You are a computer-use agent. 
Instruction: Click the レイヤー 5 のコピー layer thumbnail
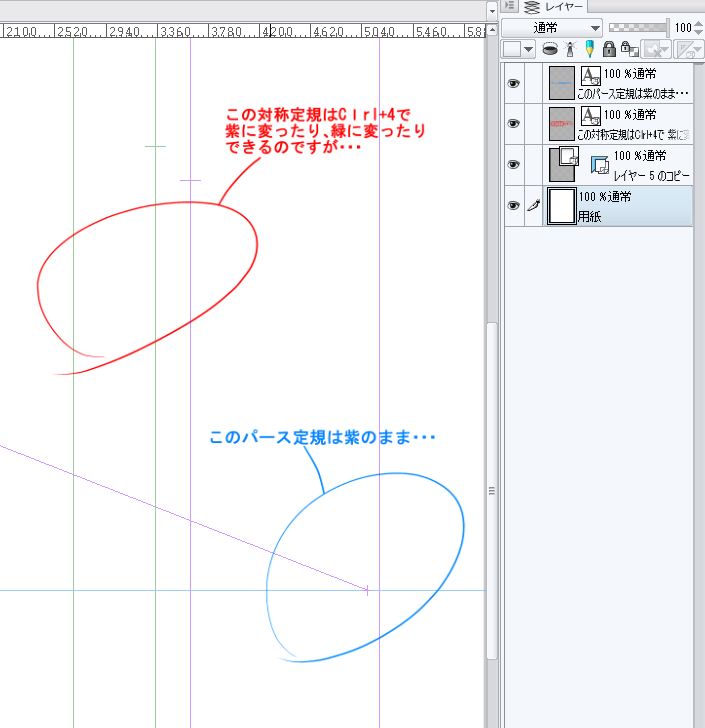(x=561, y=169)
